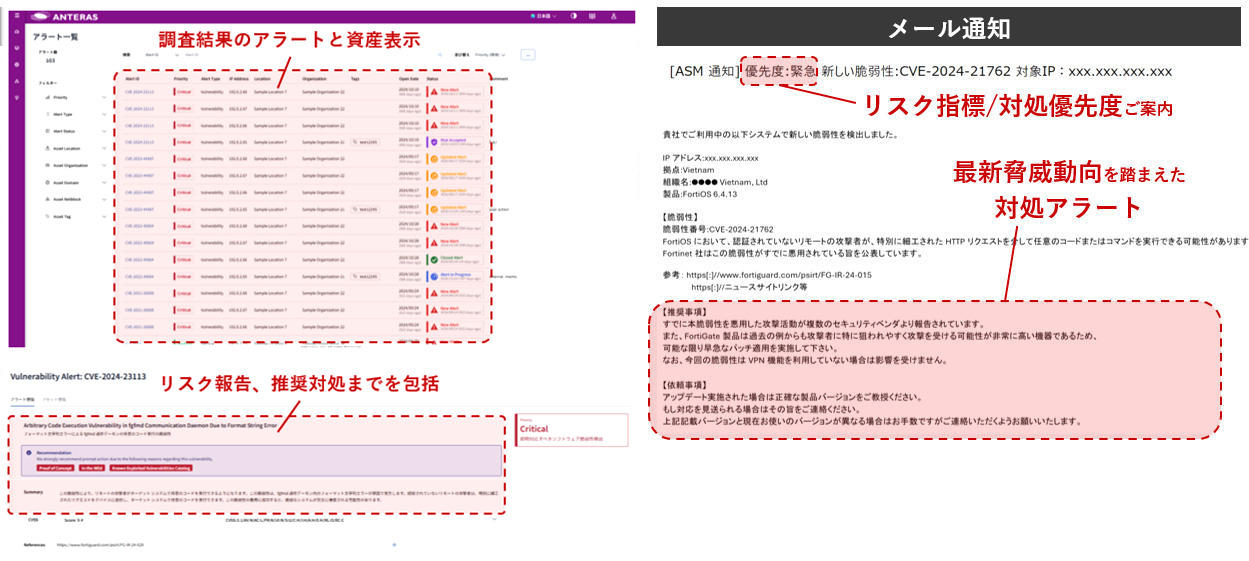Viewport: 1249px width, 561px height.
Task: Open the FG-IR-24-015 link in the mail
Action: coord(780,274)
